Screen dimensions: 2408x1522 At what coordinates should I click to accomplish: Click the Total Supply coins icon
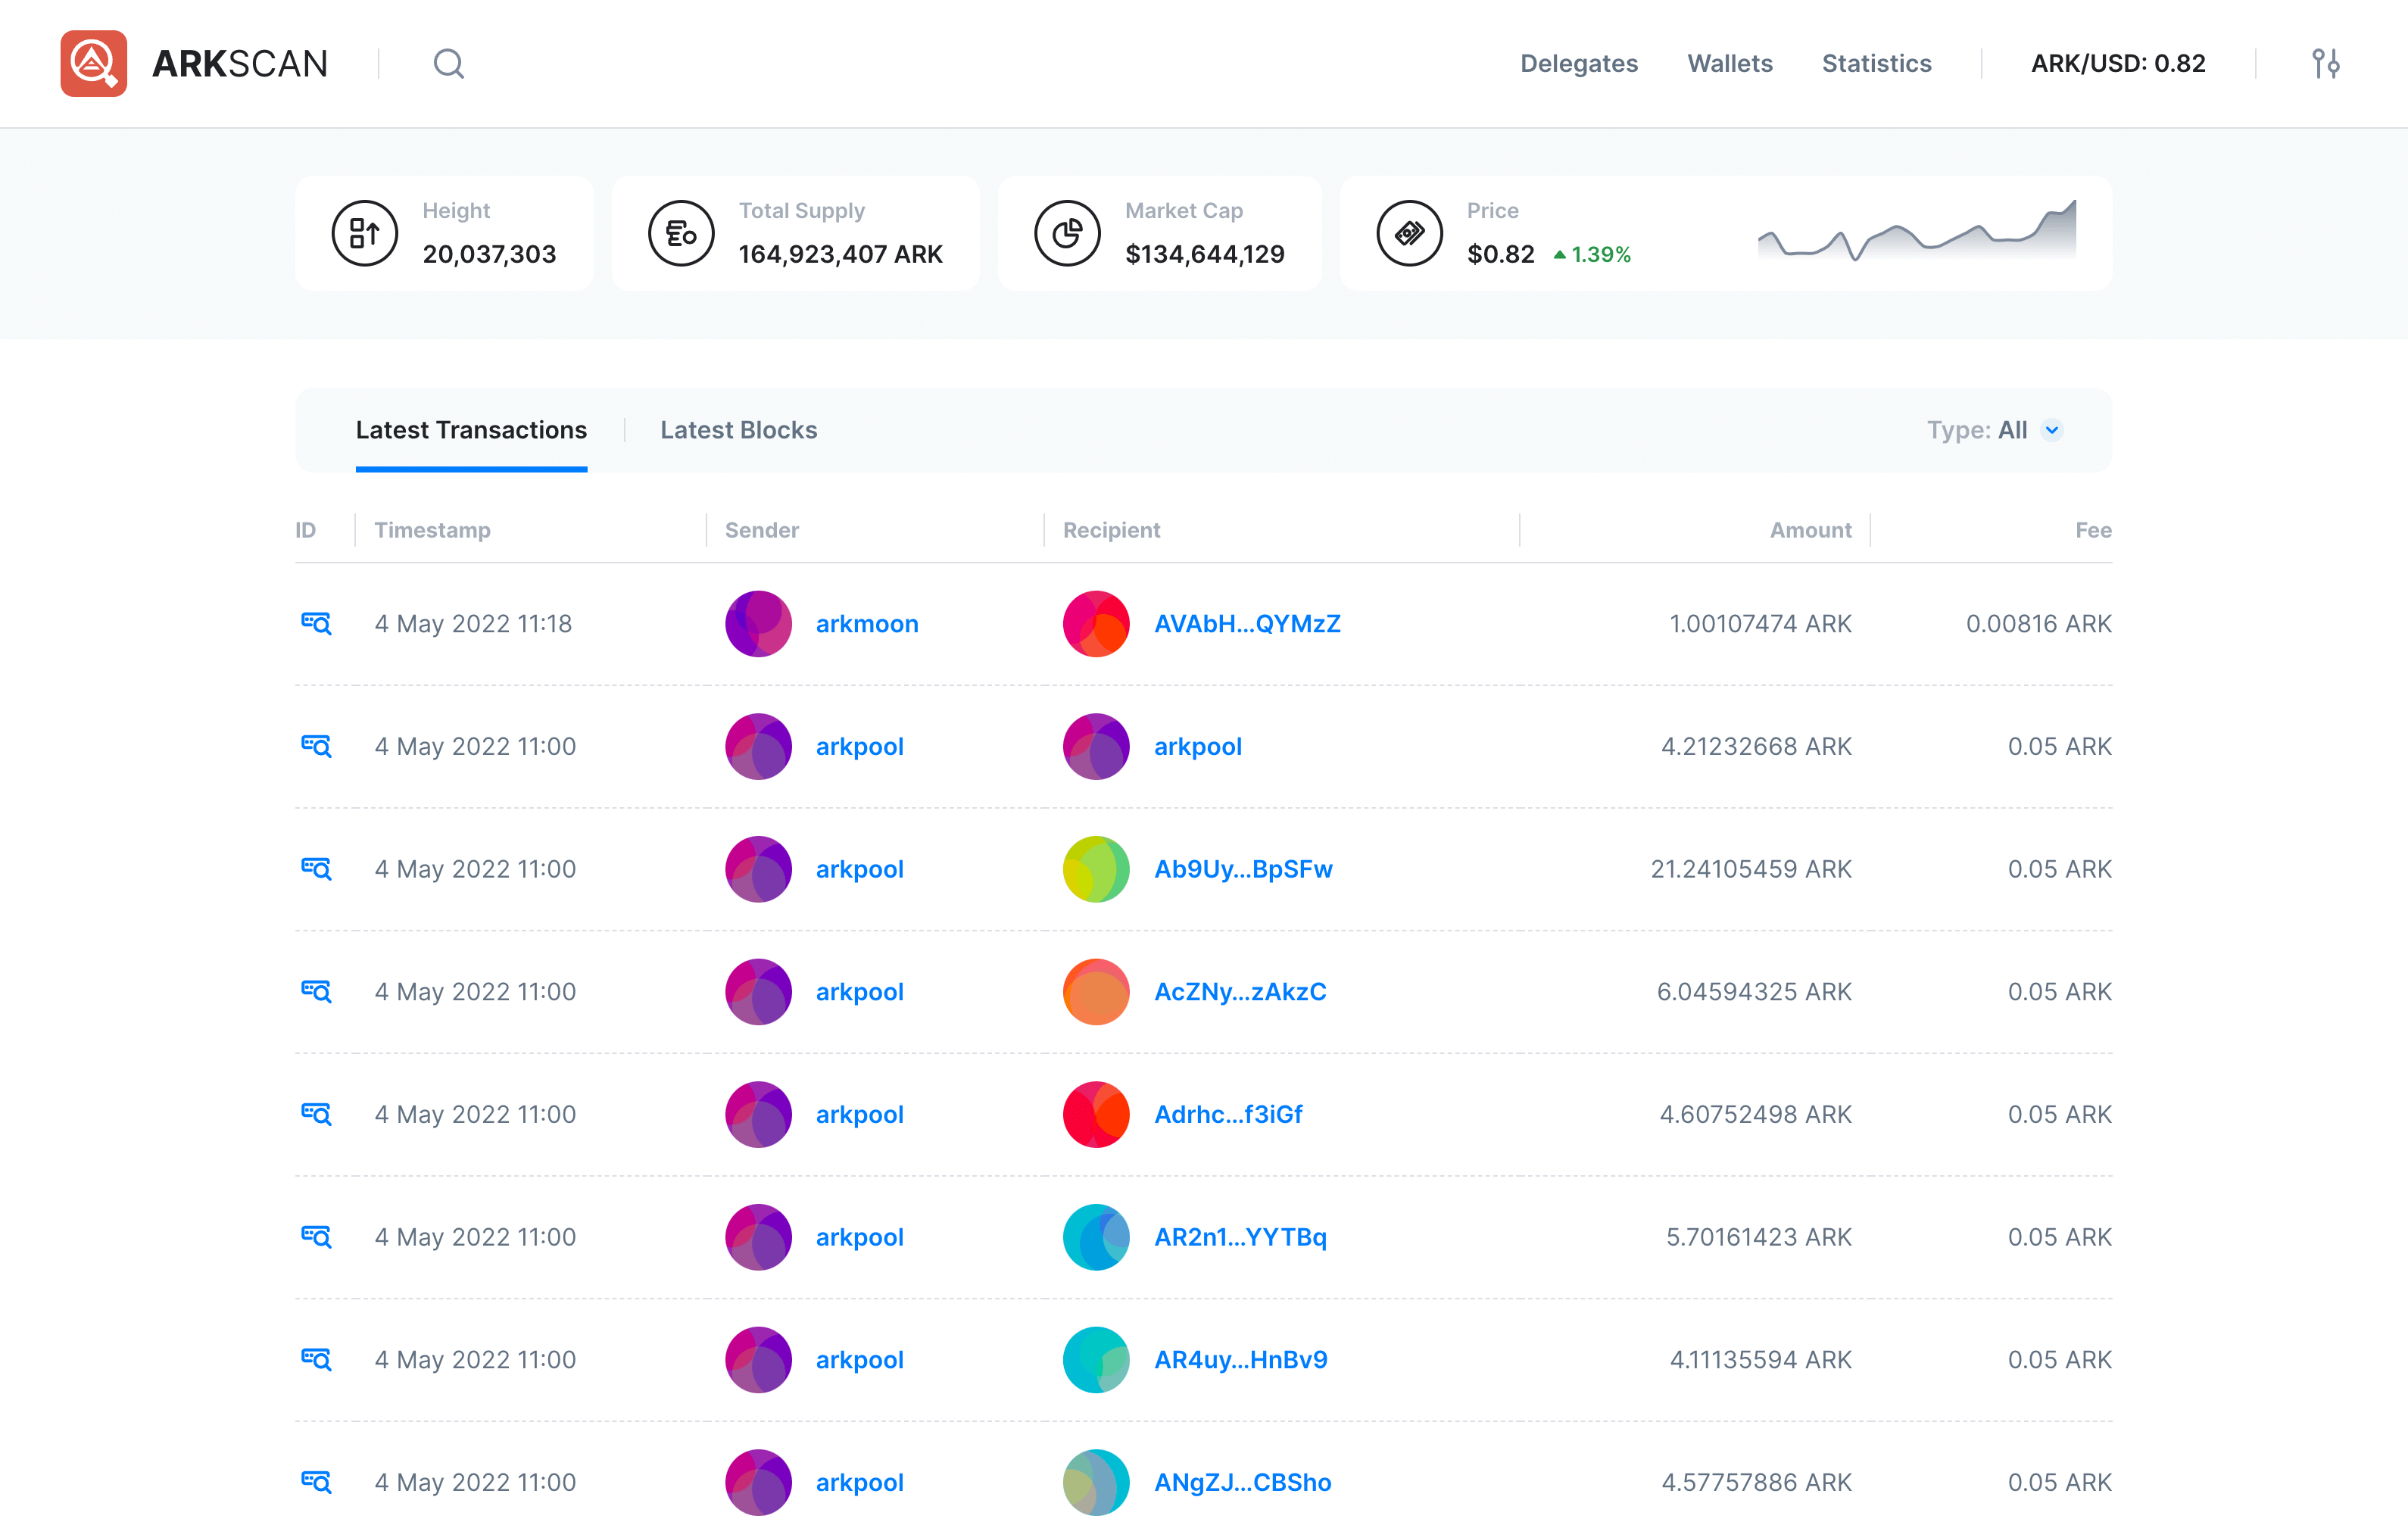point(680,233)
